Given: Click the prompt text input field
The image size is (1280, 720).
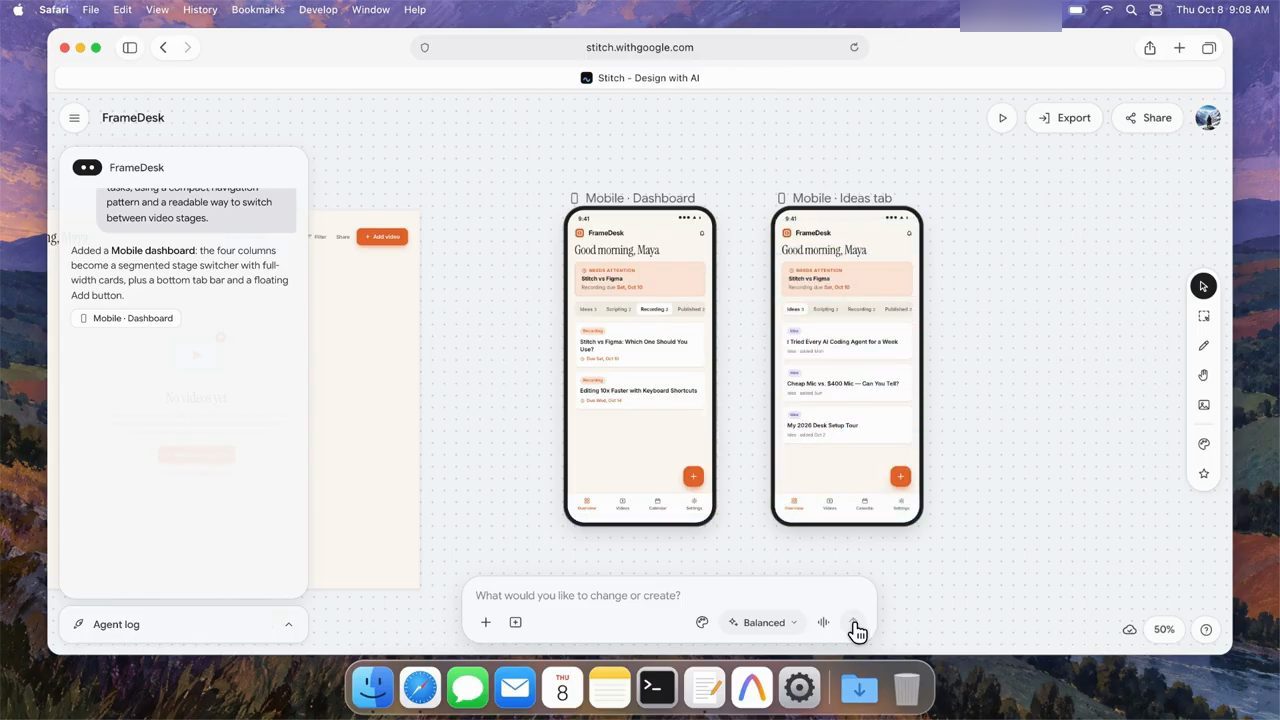Looking at the screenshot, I should pyautogui.click(x=669, y=595).
